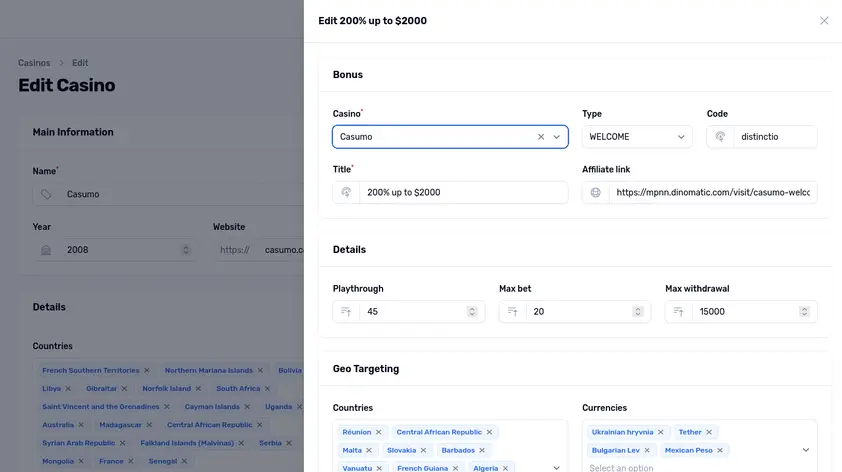Screen dimensions: 842x472
Task: Remove Ukrainian hryvnia currency tag
Action: point(660,432)
